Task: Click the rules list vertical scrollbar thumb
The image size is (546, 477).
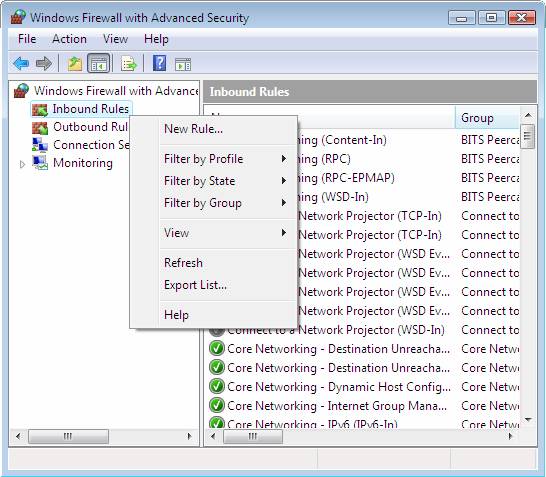Action: point(528,136)
